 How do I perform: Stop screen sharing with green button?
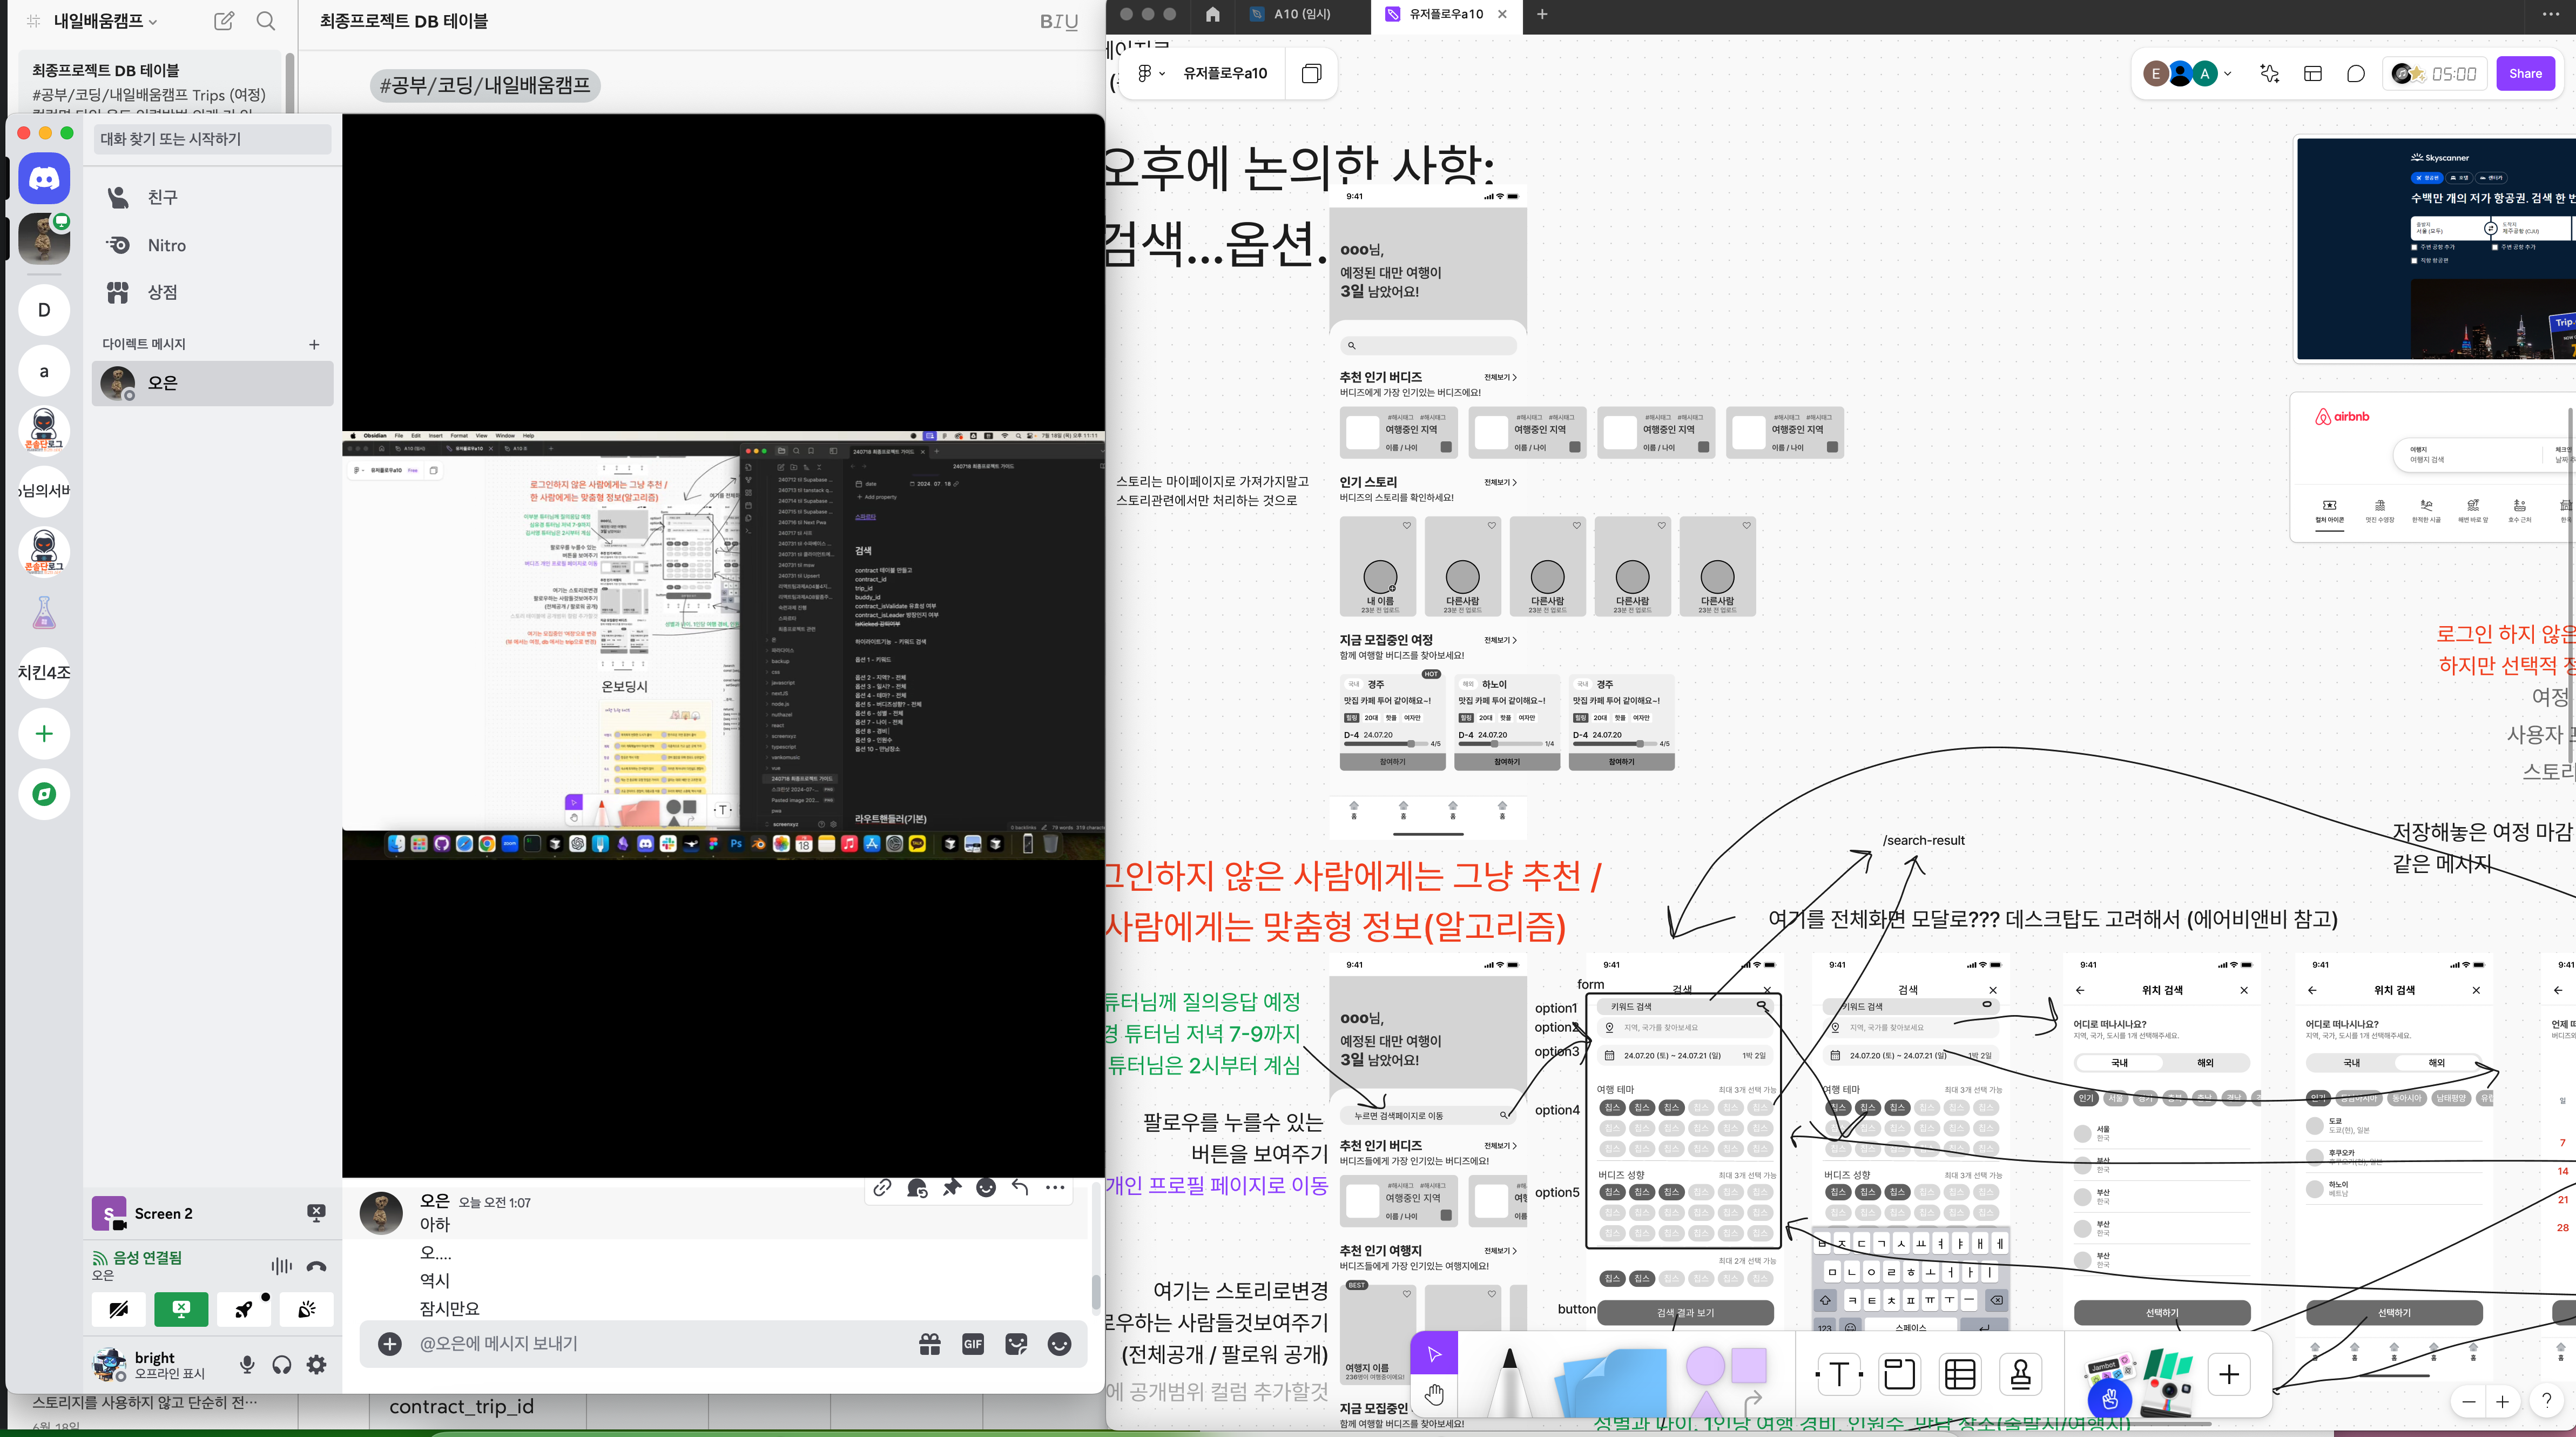(x=181, y=1309)
